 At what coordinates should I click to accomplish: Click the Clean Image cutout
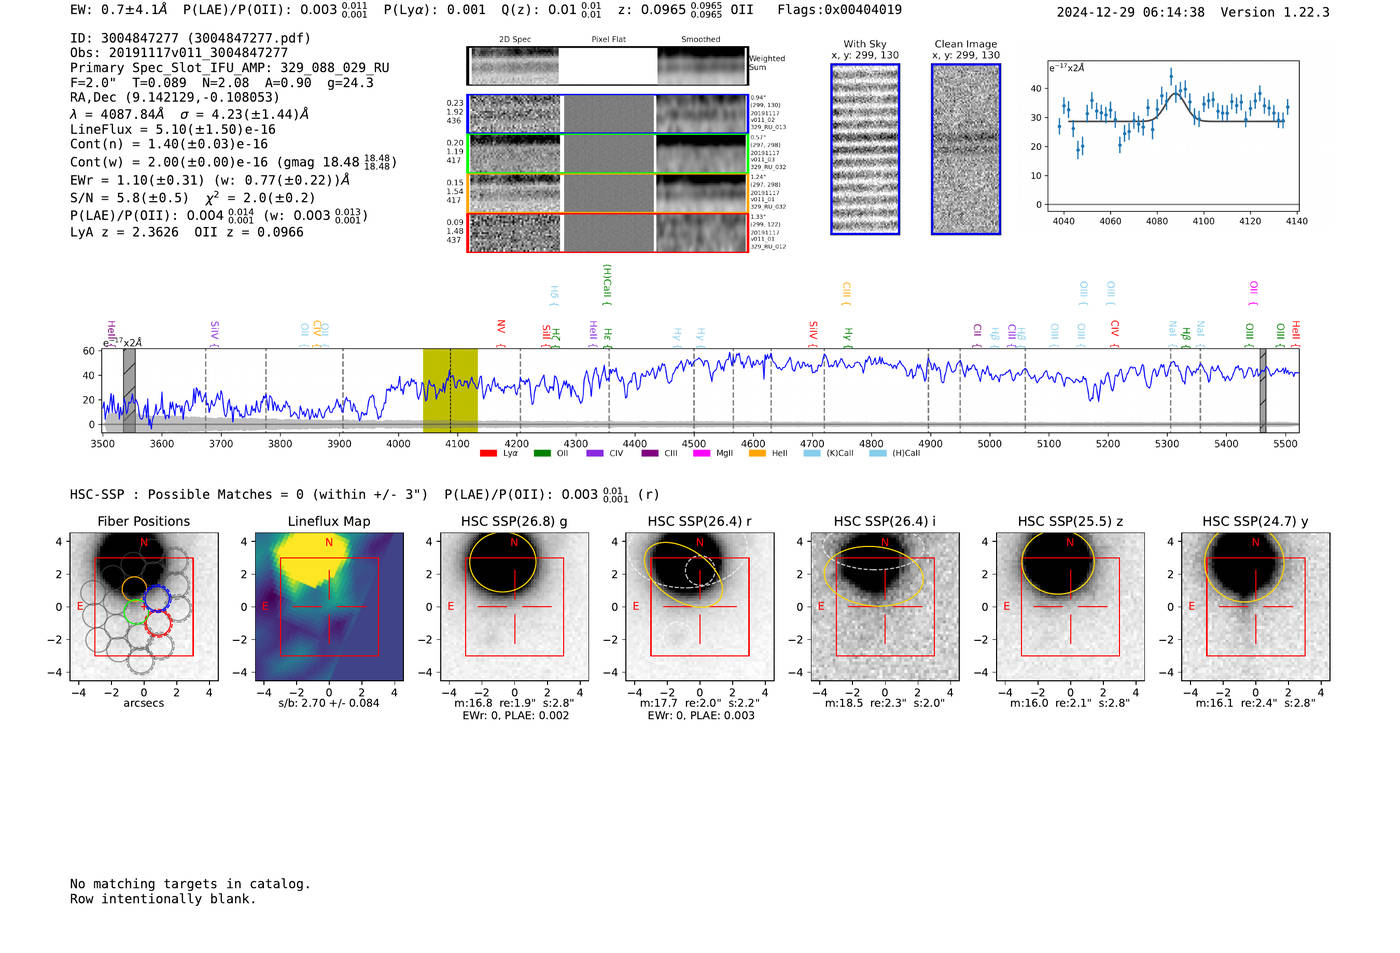click(x=966, y=149)
